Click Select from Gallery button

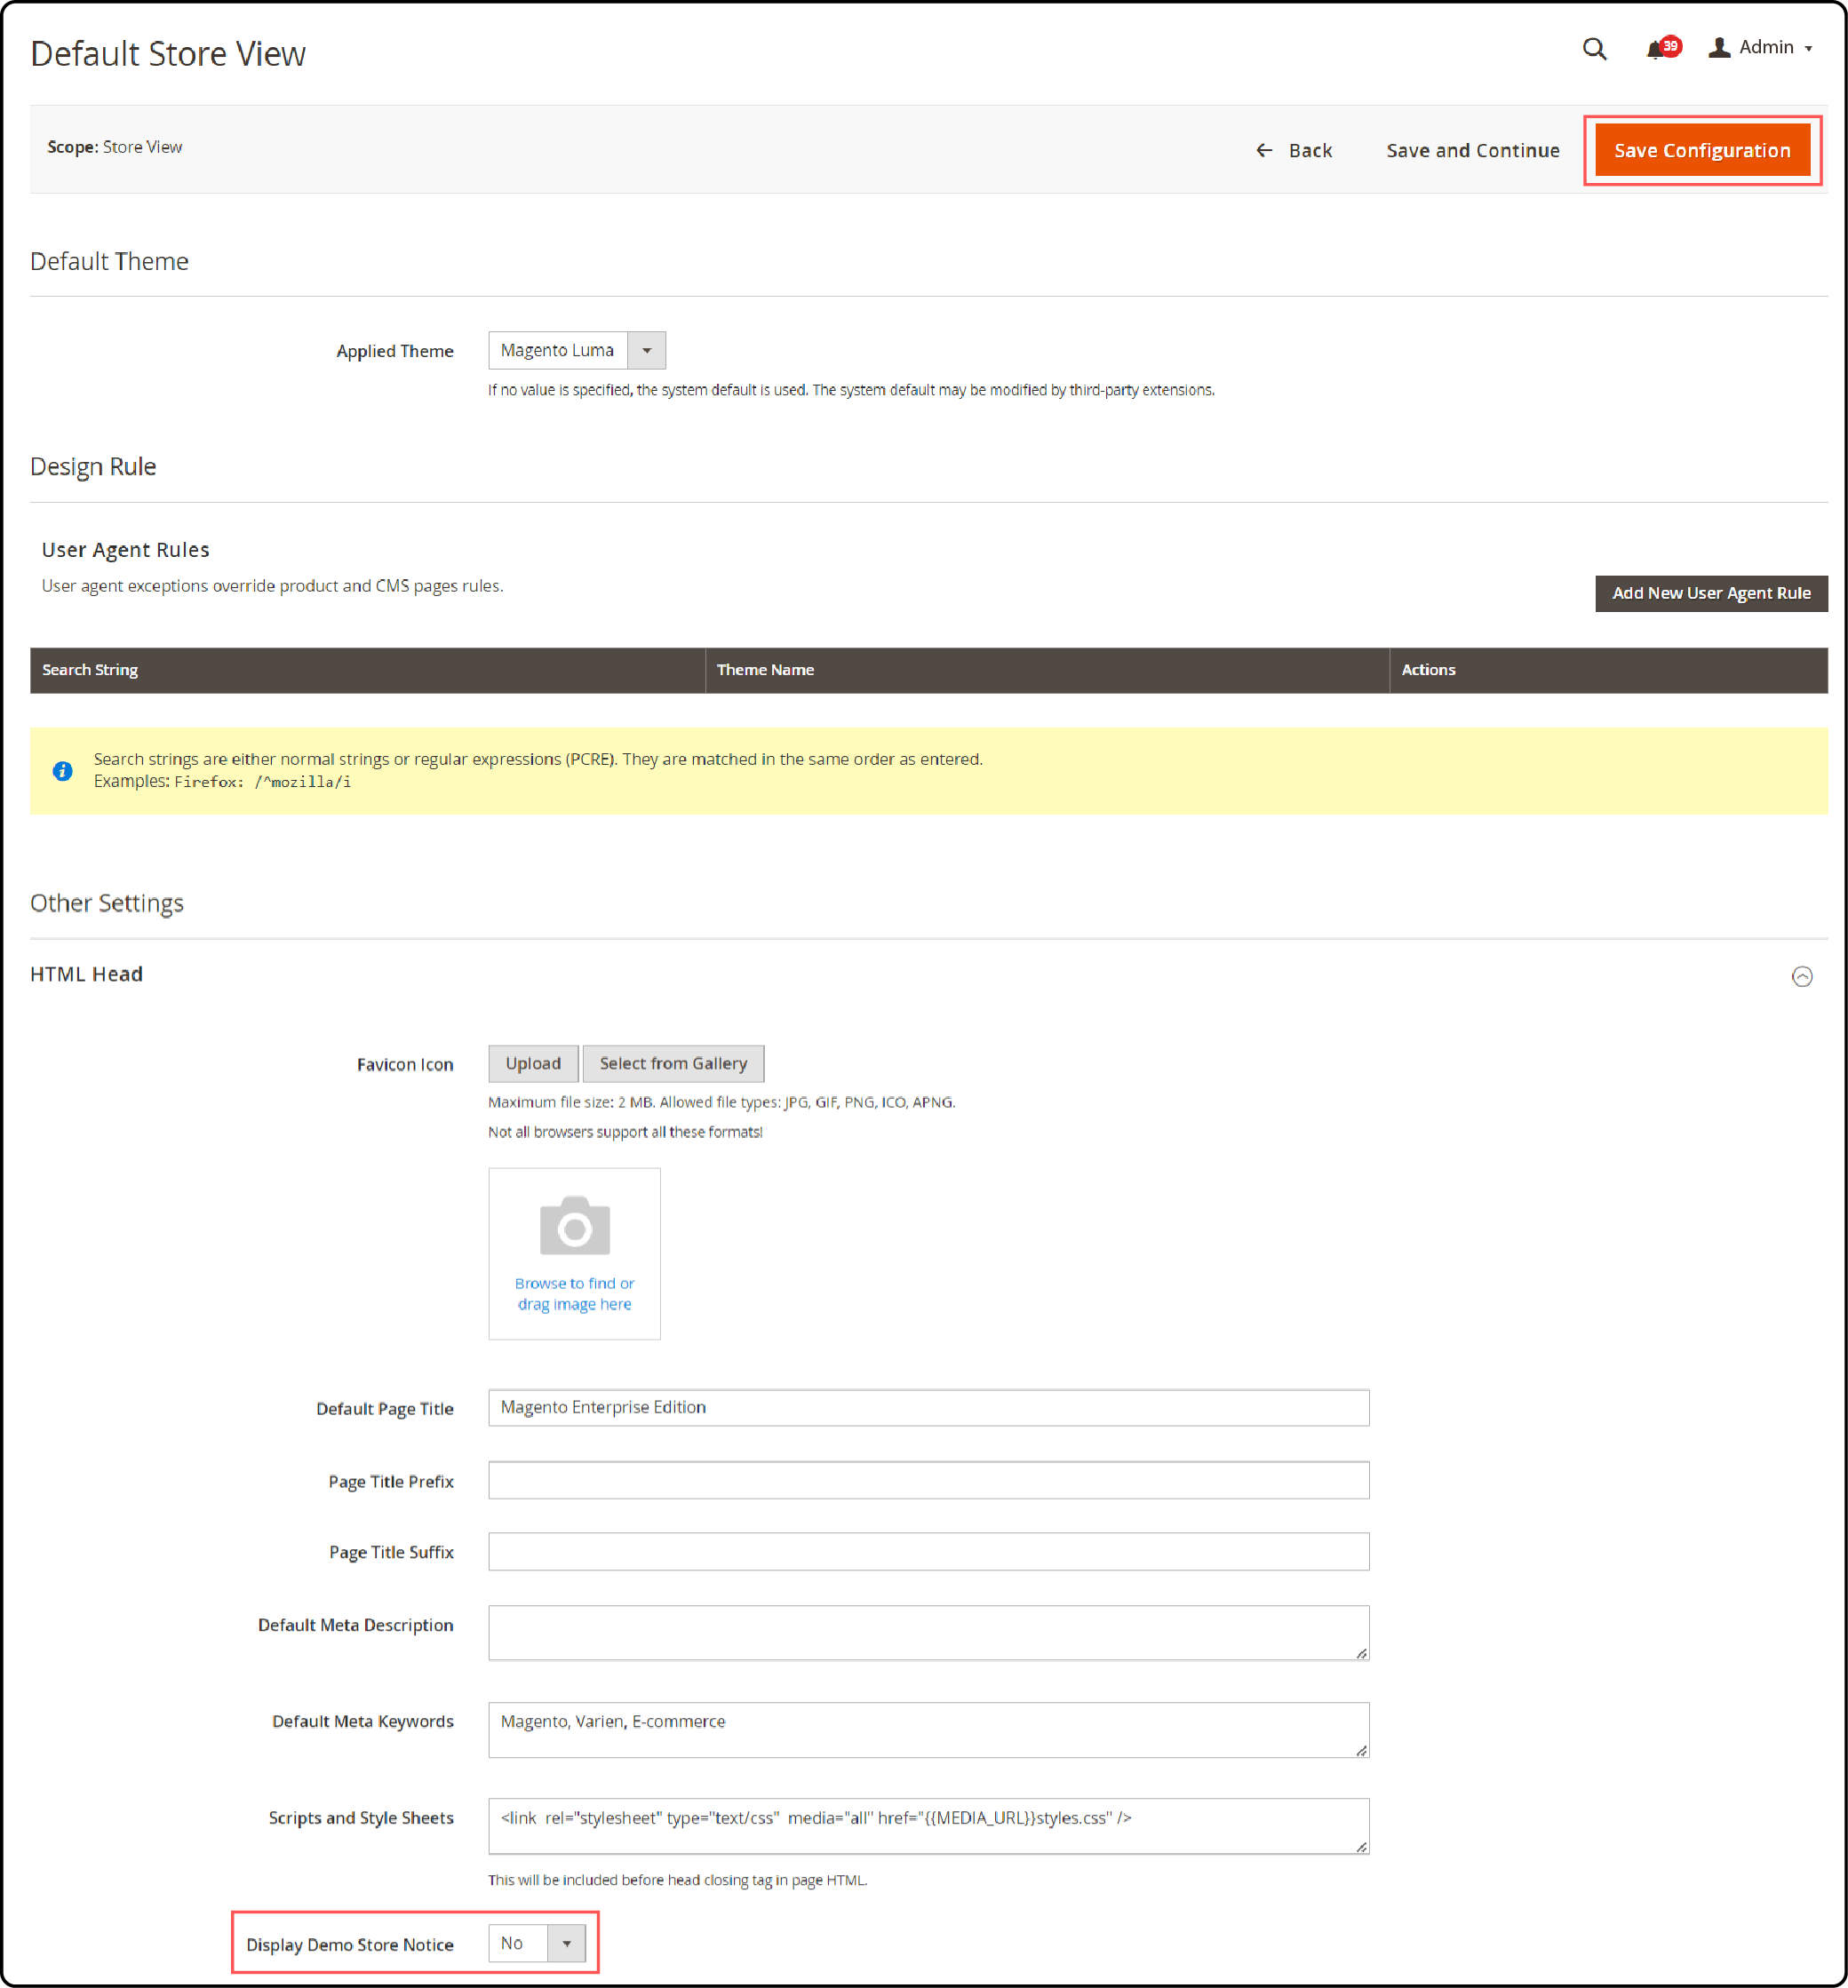(673, 1063)
